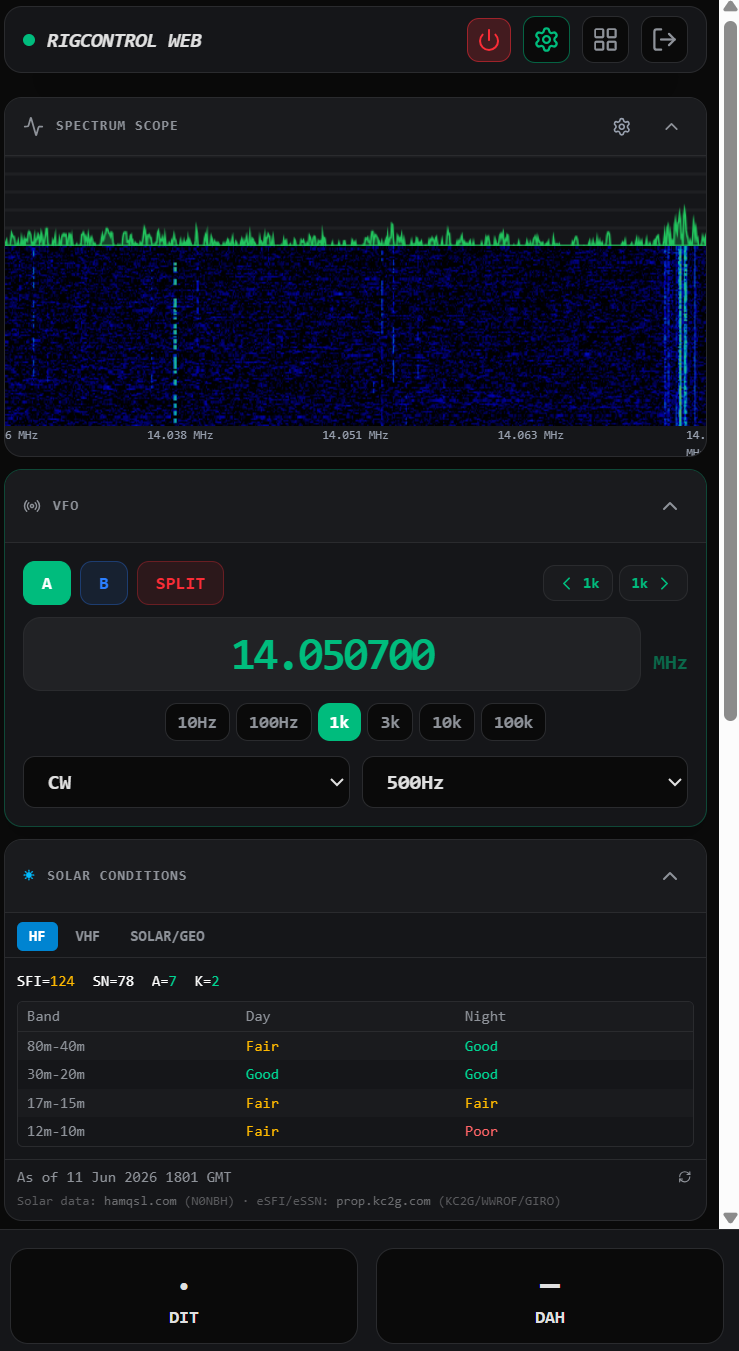Click the 14.038 MHz scope label
The width and height of the screenshot is (739, 1351).
click(x=180, y=435)
